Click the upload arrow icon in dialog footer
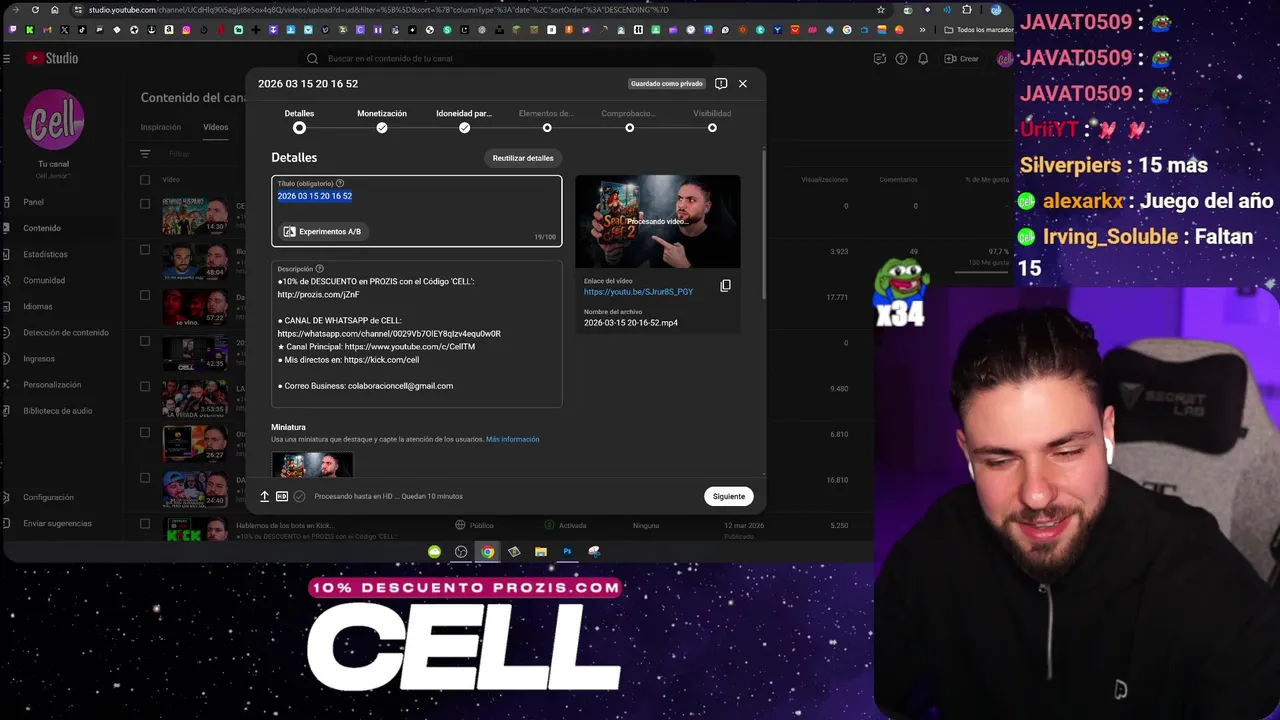The width and height of the screenshot is (1280, 720). pyautogui.click(x=265, y=496)
